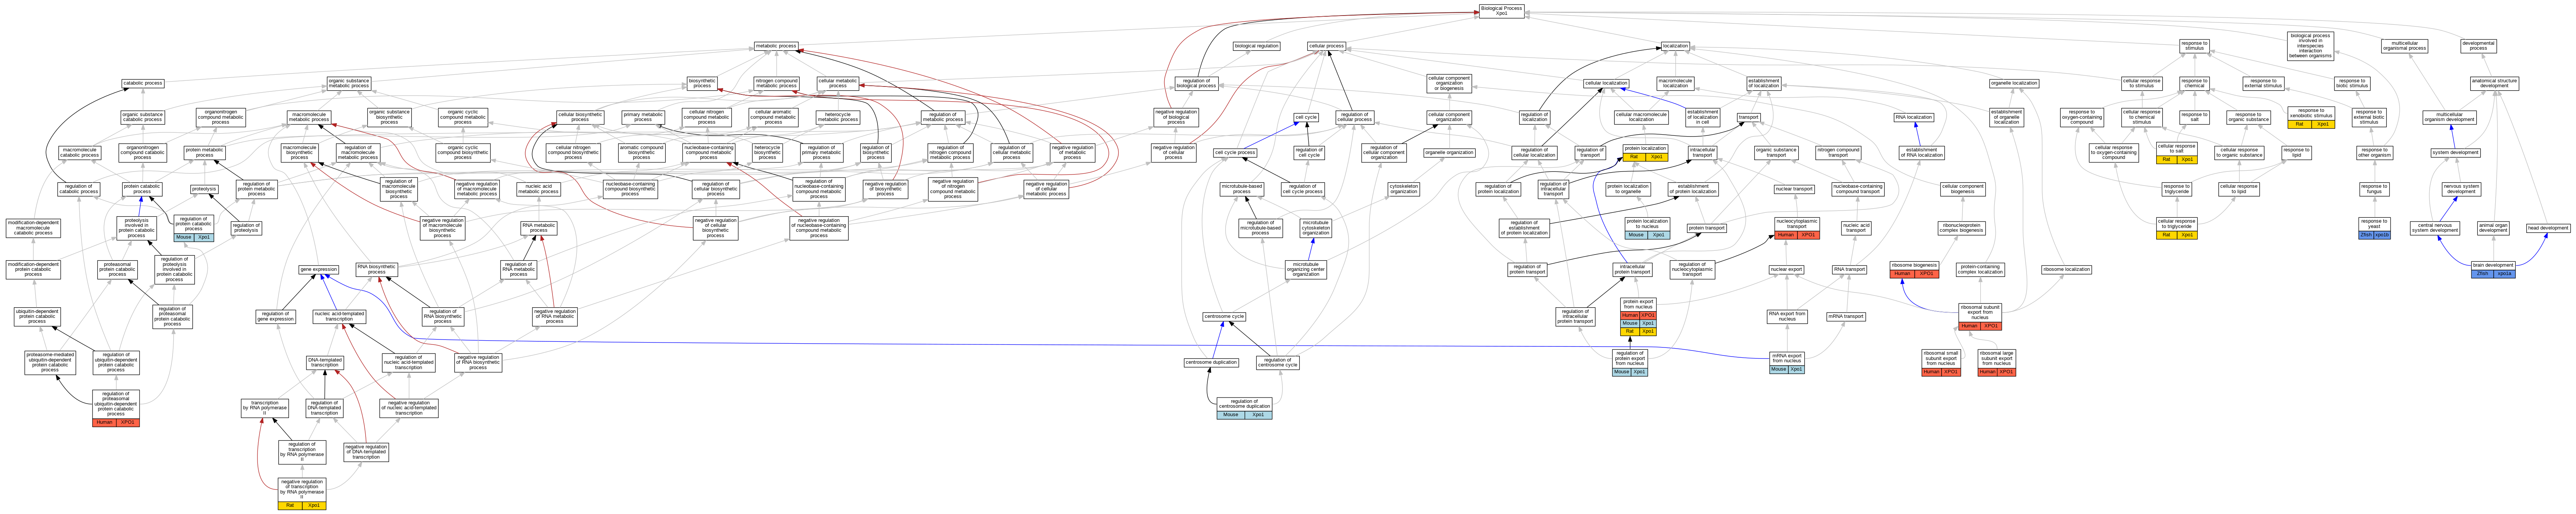Click the 'developmental process' node

2478,46
